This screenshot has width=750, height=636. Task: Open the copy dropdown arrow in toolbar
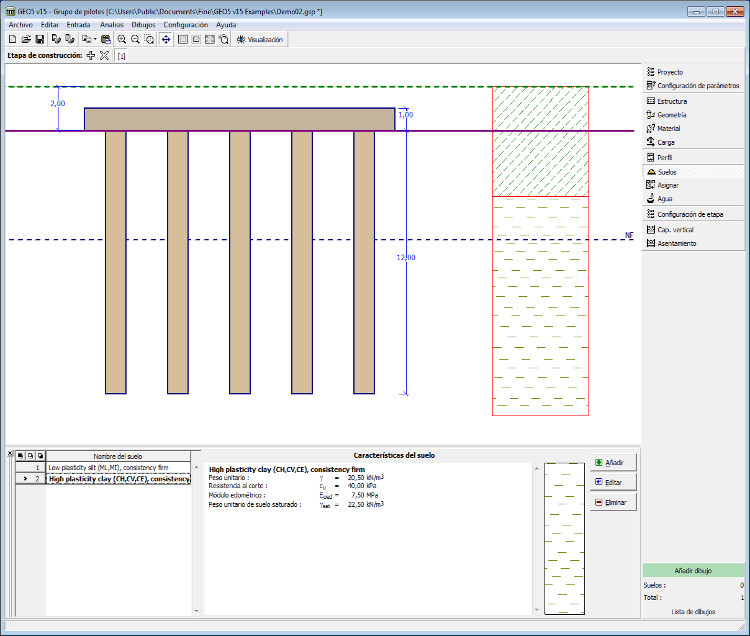(x=95, y=39)
